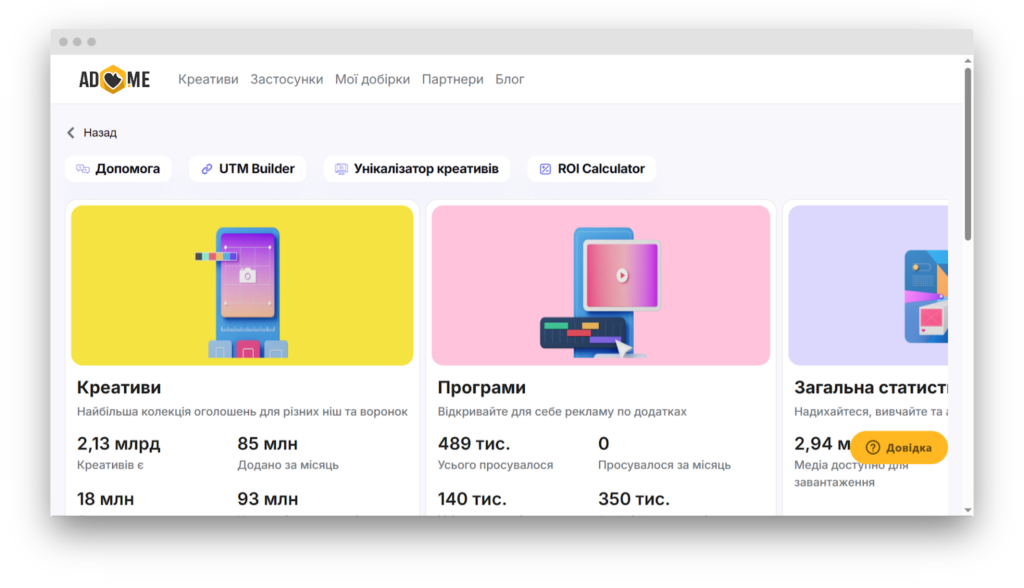Click the chat icon on Допомога button
The width and height of the screenshot is (1024, 588).
pyautogui.click(x=83, y=169)
